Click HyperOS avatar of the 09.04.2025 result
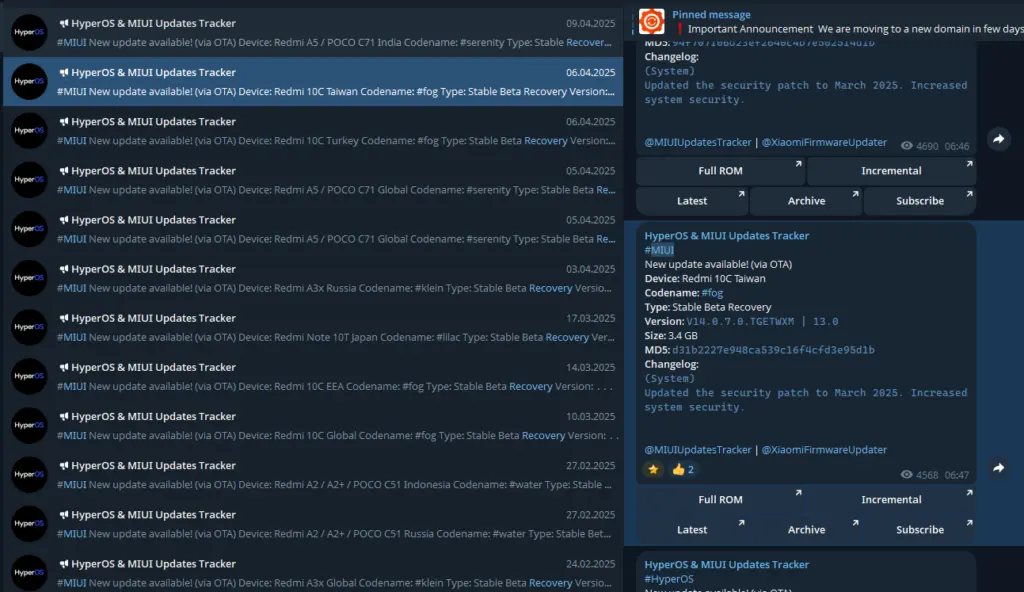Screen dimensions: 1024x592 click(29, 33)
